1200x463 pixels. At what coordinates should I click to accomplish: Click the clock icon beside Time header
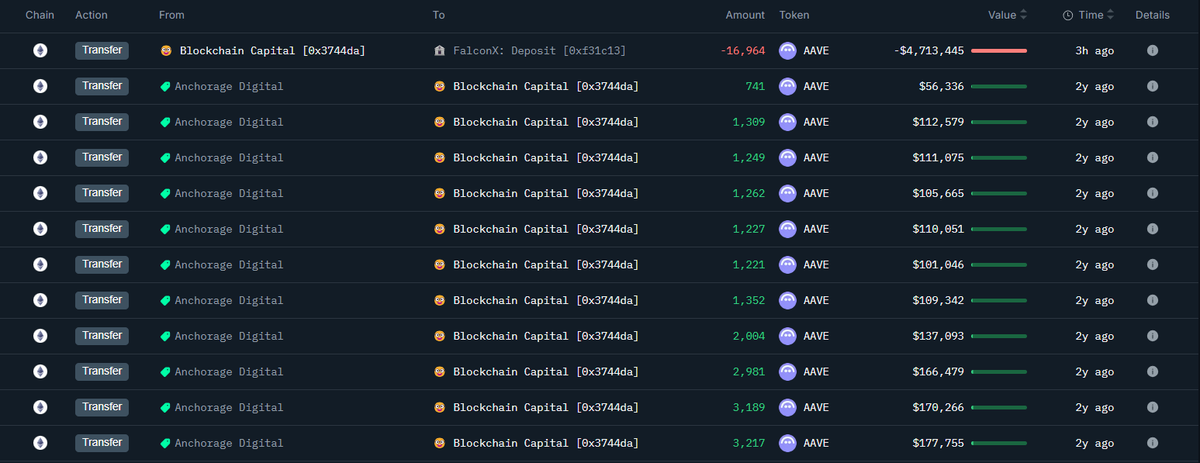[x=1068, y=15]
